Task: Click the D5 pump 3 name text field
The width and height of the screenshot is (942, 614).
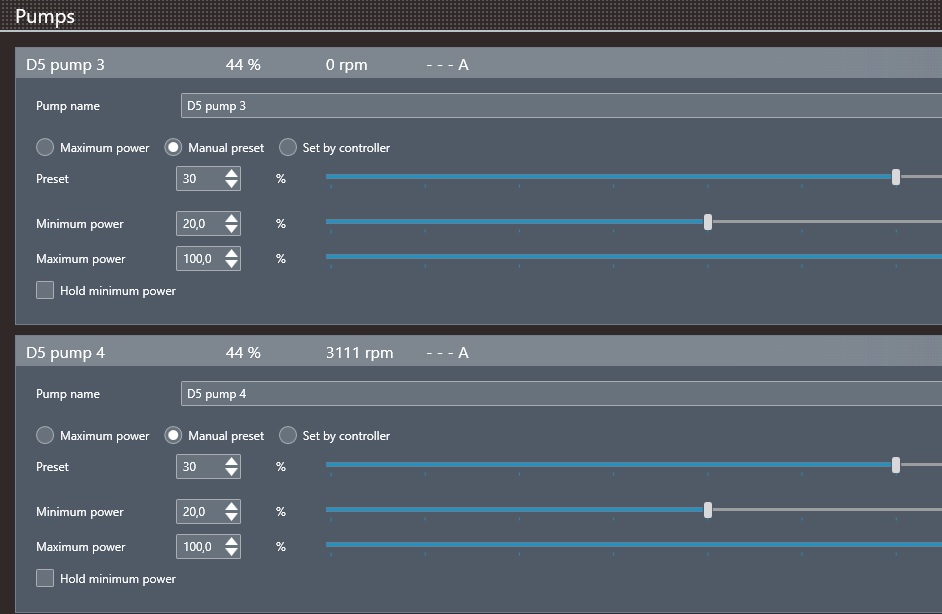Action: (560, 106)
